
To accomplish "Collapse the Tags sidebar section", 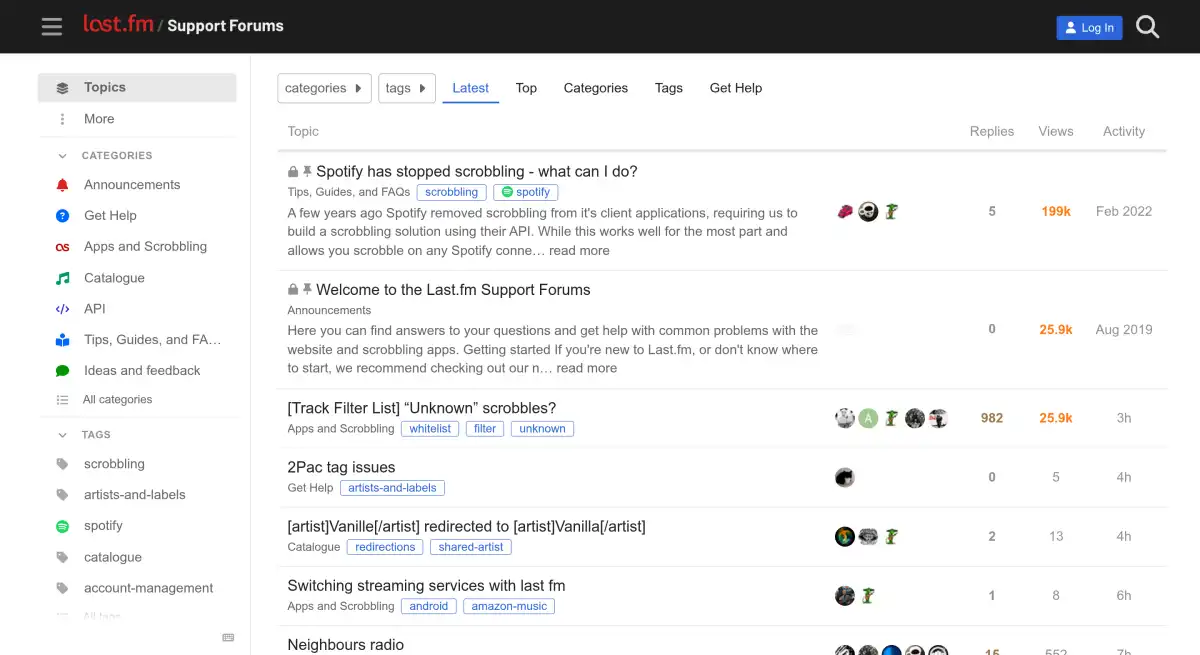I will [x=96, y=435].
